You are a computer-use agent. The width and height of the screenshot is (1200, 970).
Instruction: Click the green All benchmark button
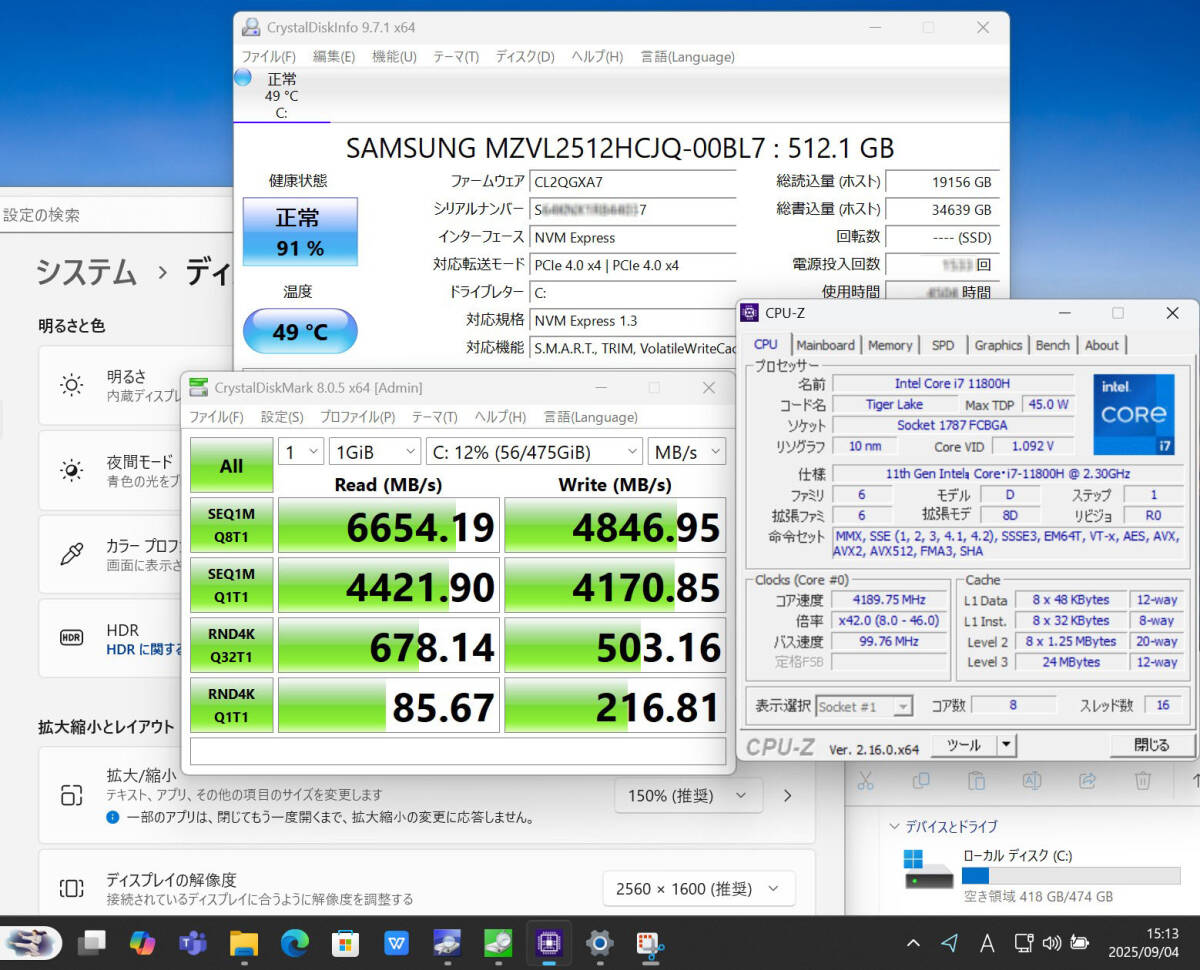(231, 465)
